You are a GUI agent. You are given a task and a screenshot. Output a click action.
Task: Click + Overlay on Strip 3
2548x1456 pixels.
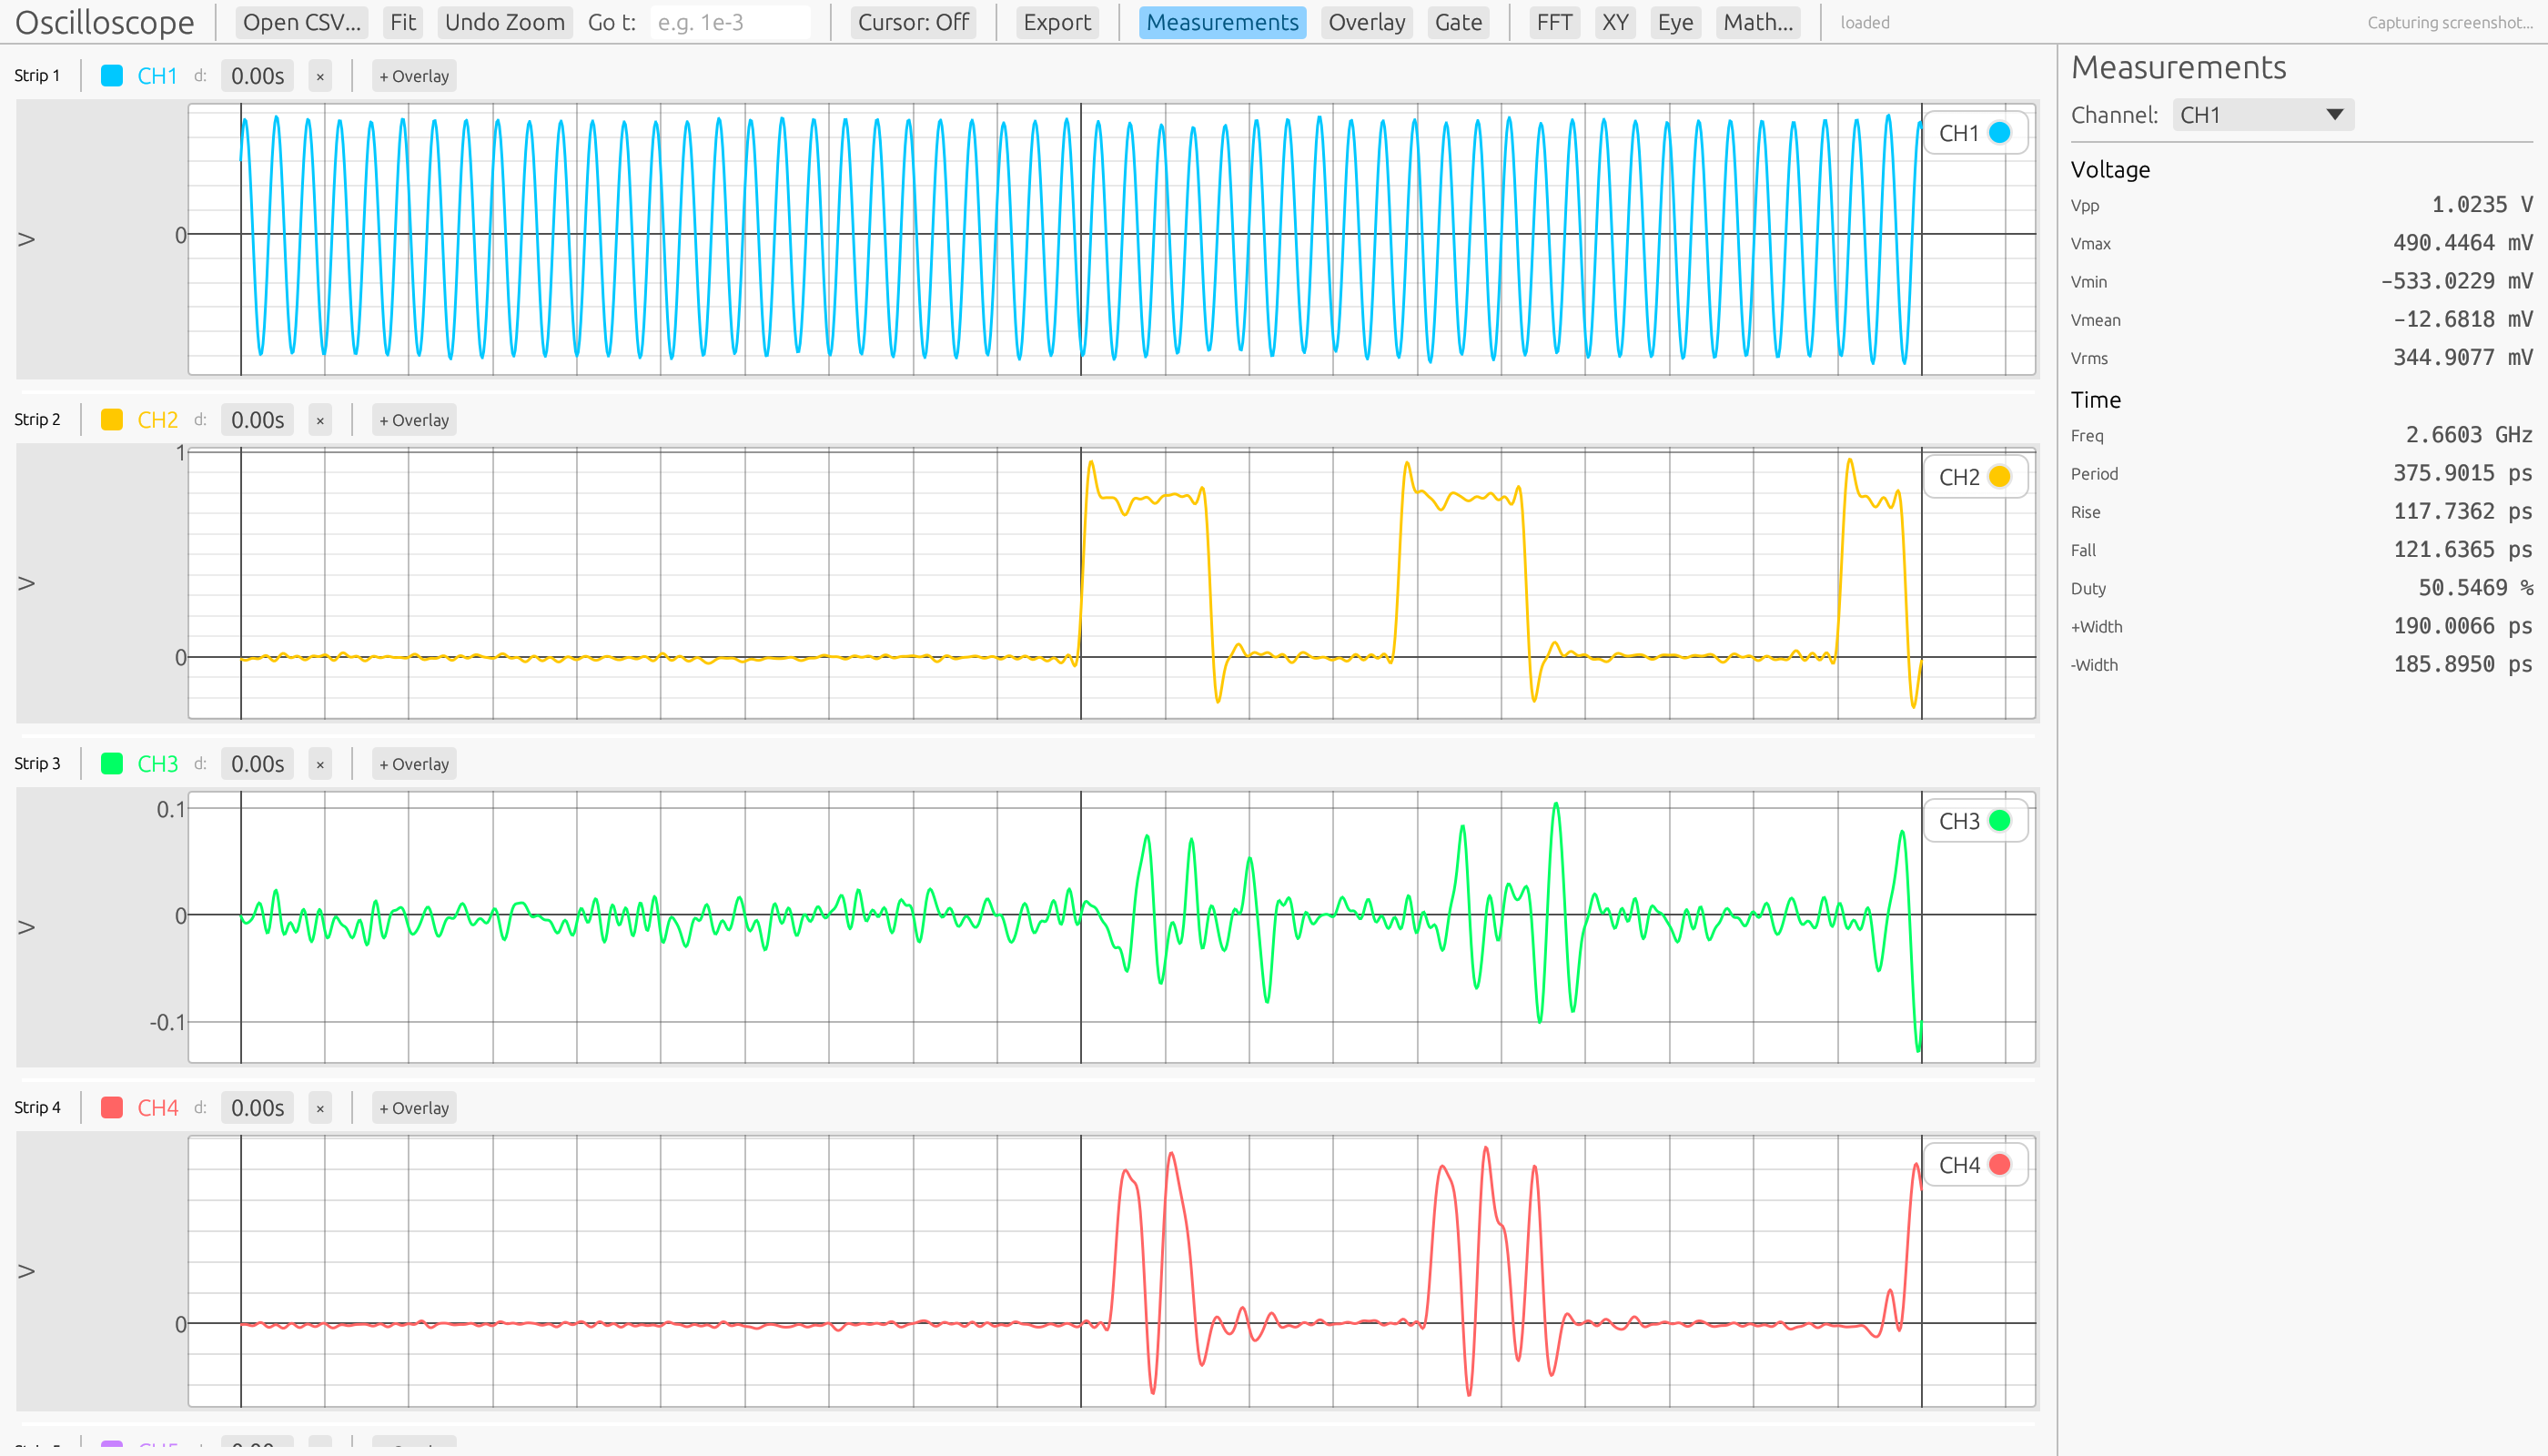(414, 764)
